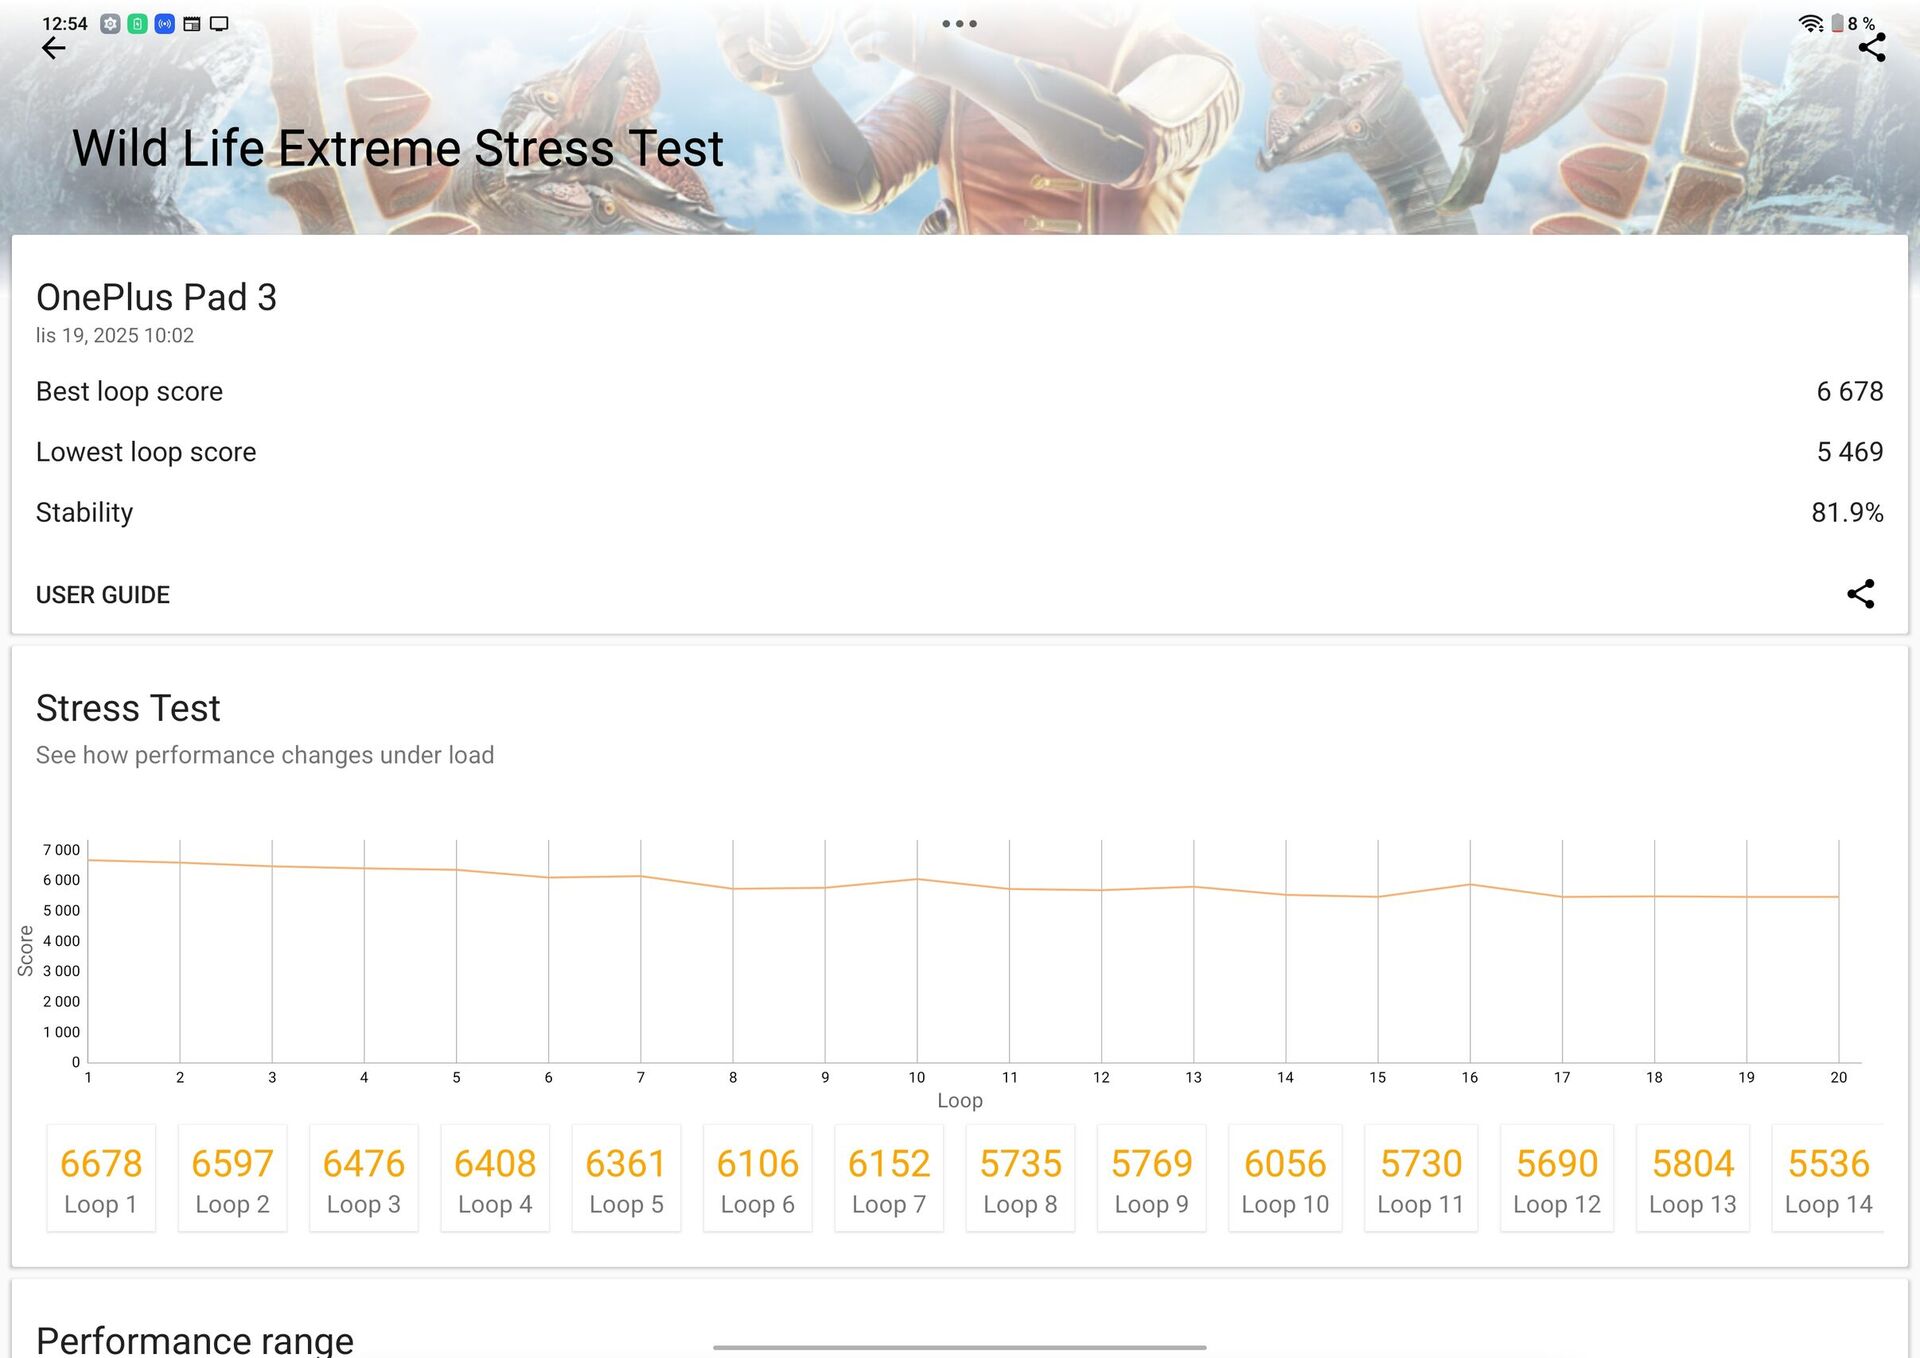Image resolution: width=1920 pixels, height=1358 pixels.
Task: Open the three-dot handle at top center
Action: pyautogui.click(x=959, y=23)
